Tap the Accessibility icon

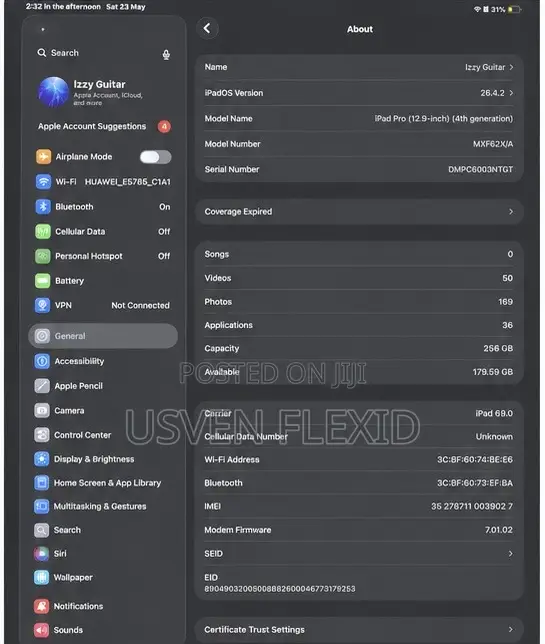click(42, 361)
